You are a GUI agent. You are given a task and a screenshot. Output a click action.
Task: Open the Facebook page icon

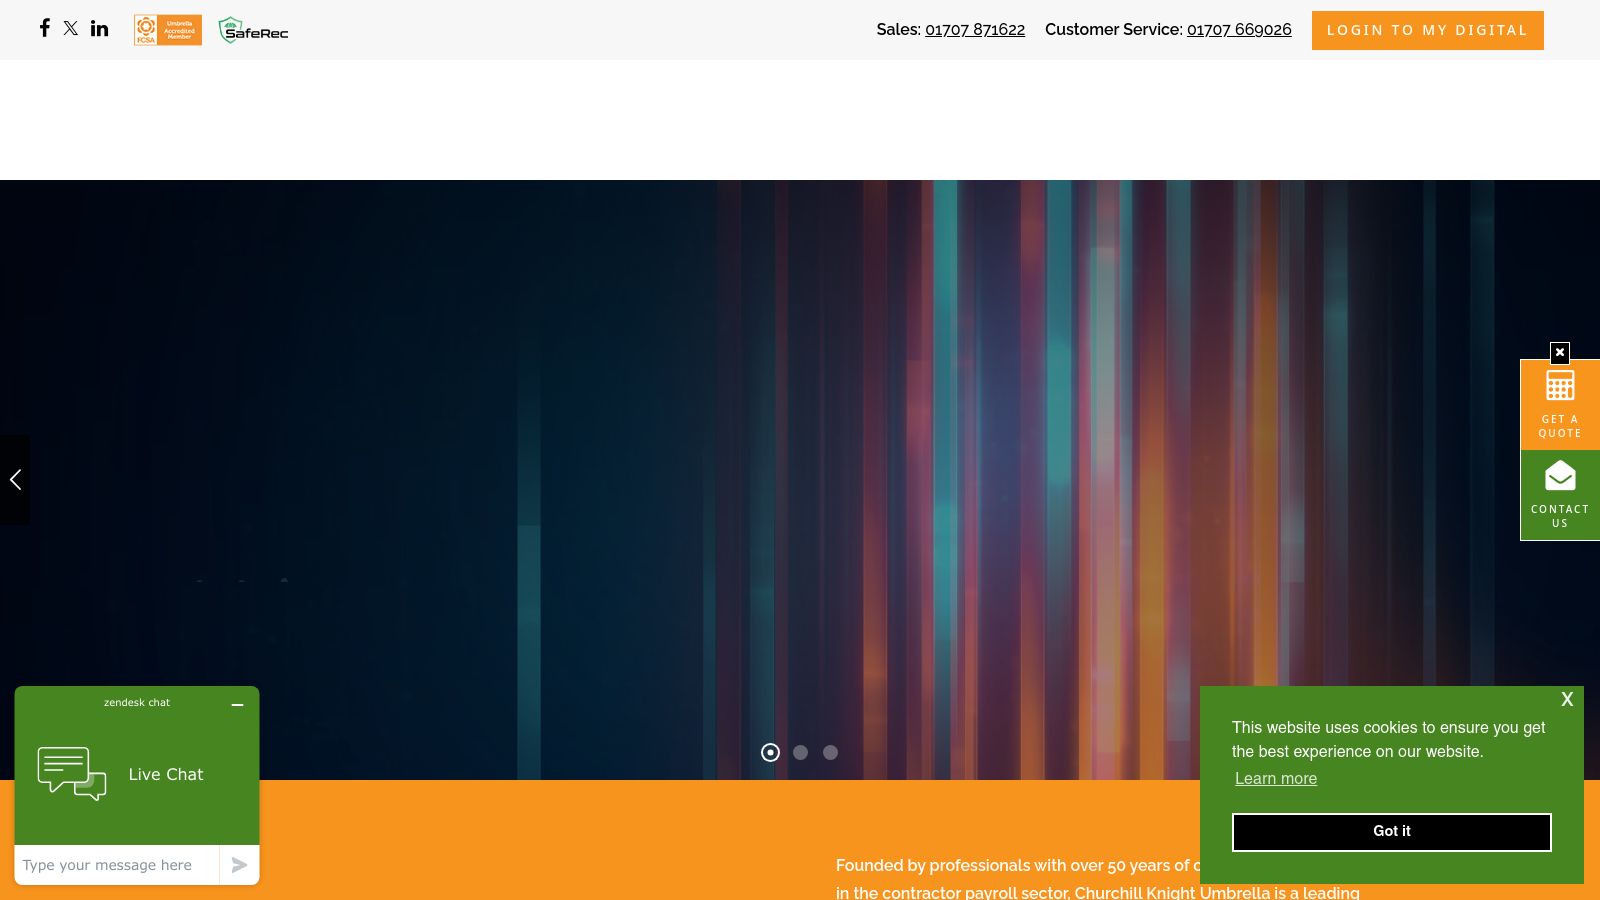45,28
